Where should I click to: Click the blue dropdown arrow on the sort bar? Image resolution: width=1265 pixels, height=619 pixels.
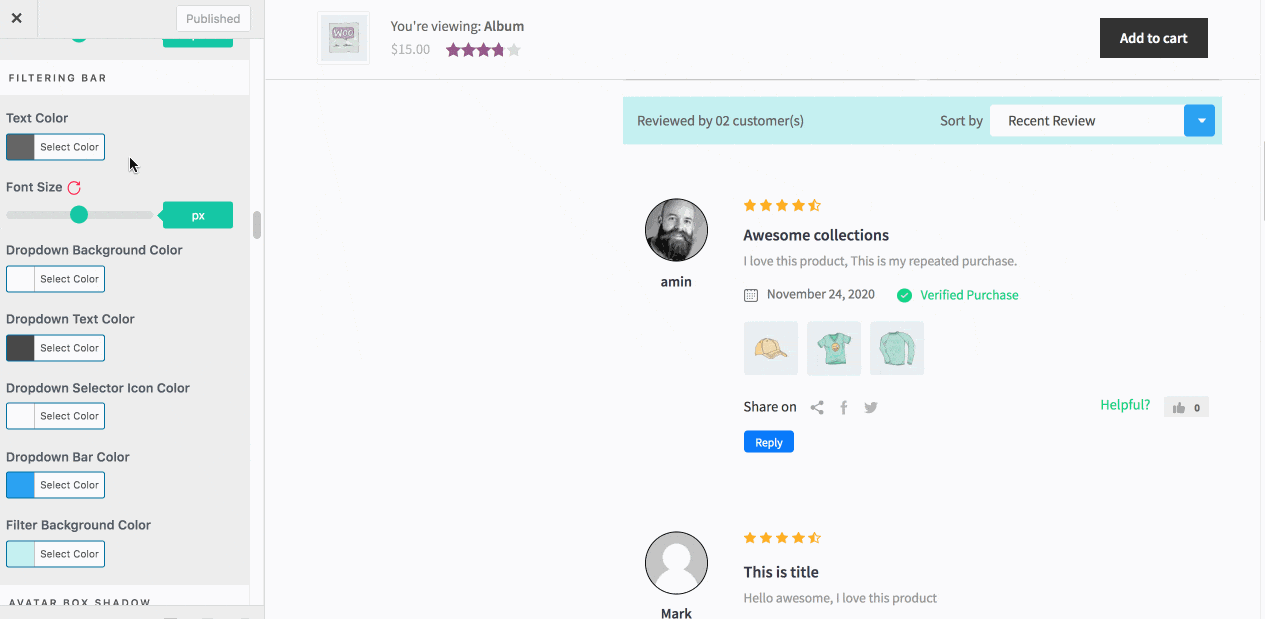(1199, 120)
